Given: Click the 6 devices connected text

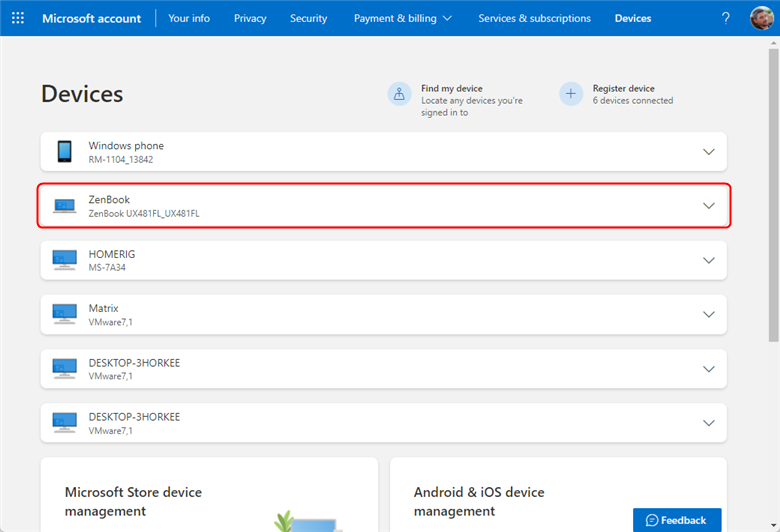Looking at the screenshot, I should (x=633, y=101).
